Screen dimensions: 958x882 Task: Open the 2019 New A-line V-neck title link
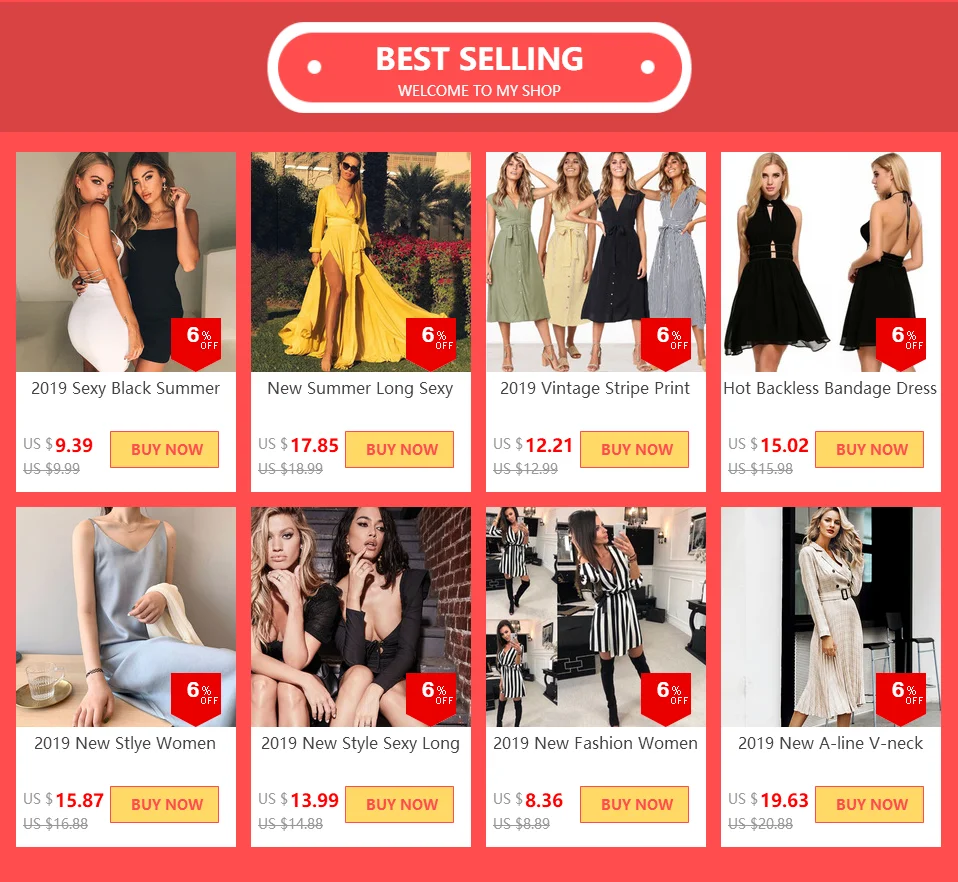(x=830, y=743)
